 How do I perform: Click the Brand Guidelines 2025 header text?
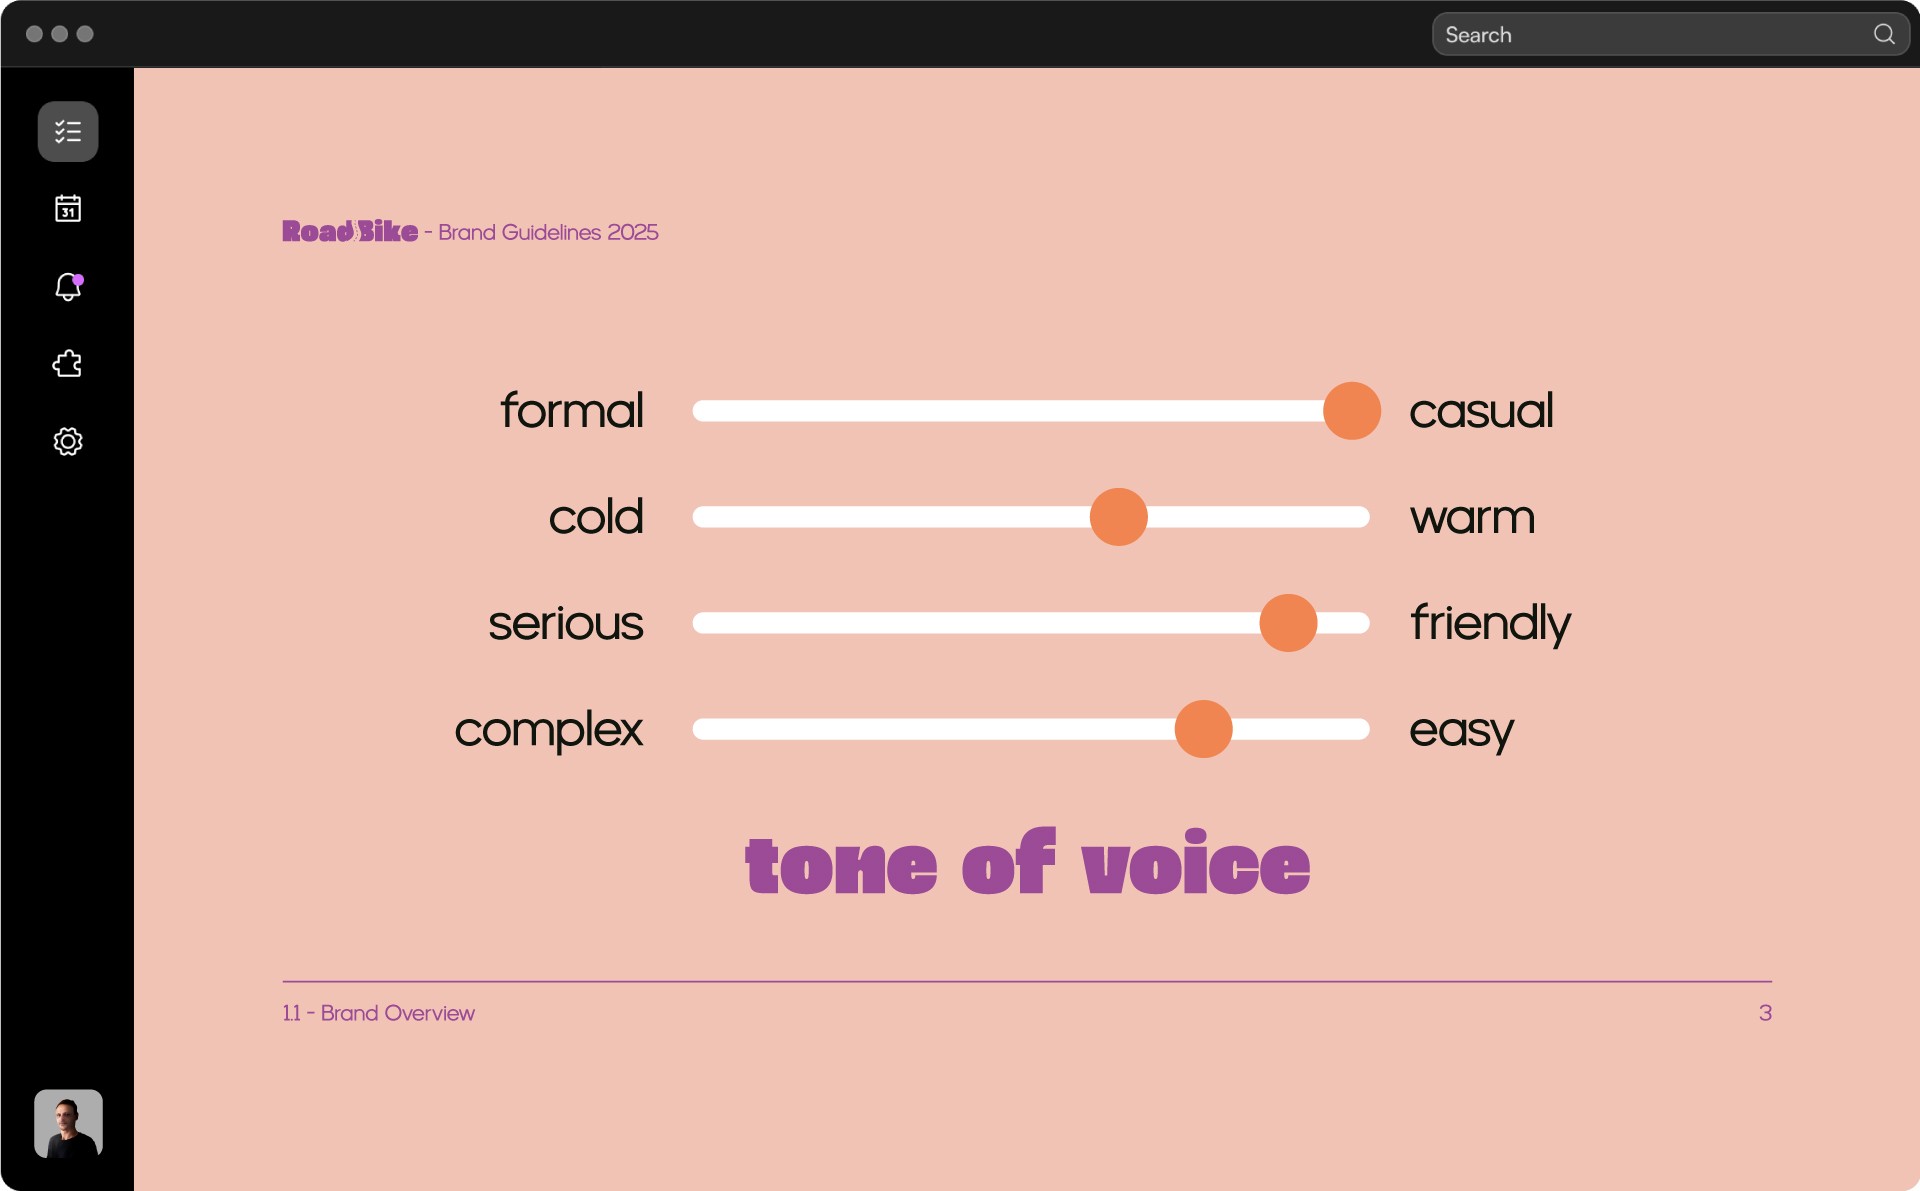pos(548,232)
